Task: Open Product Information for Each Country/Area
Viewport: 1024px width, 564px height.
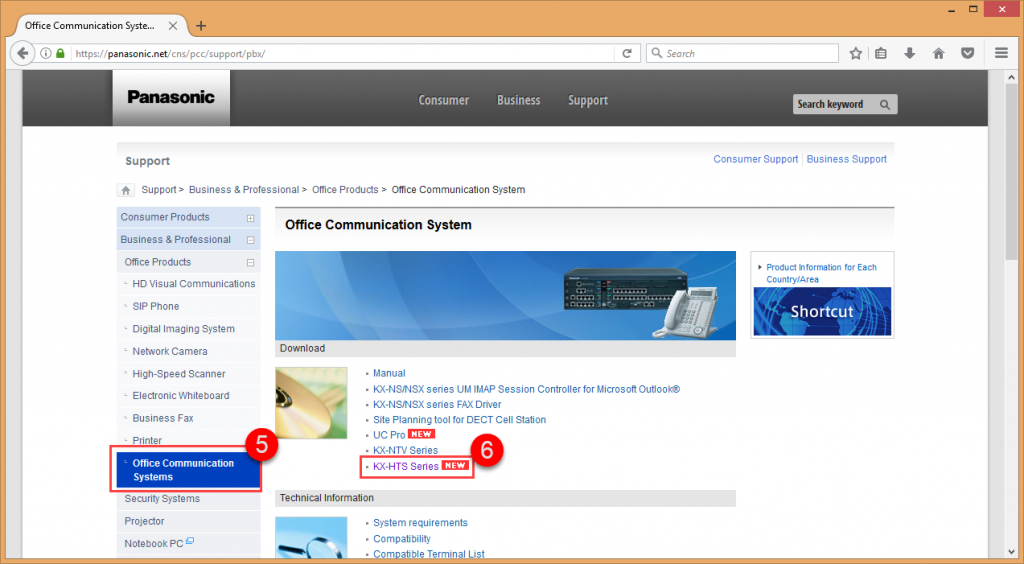Action: tap(821, 273)
